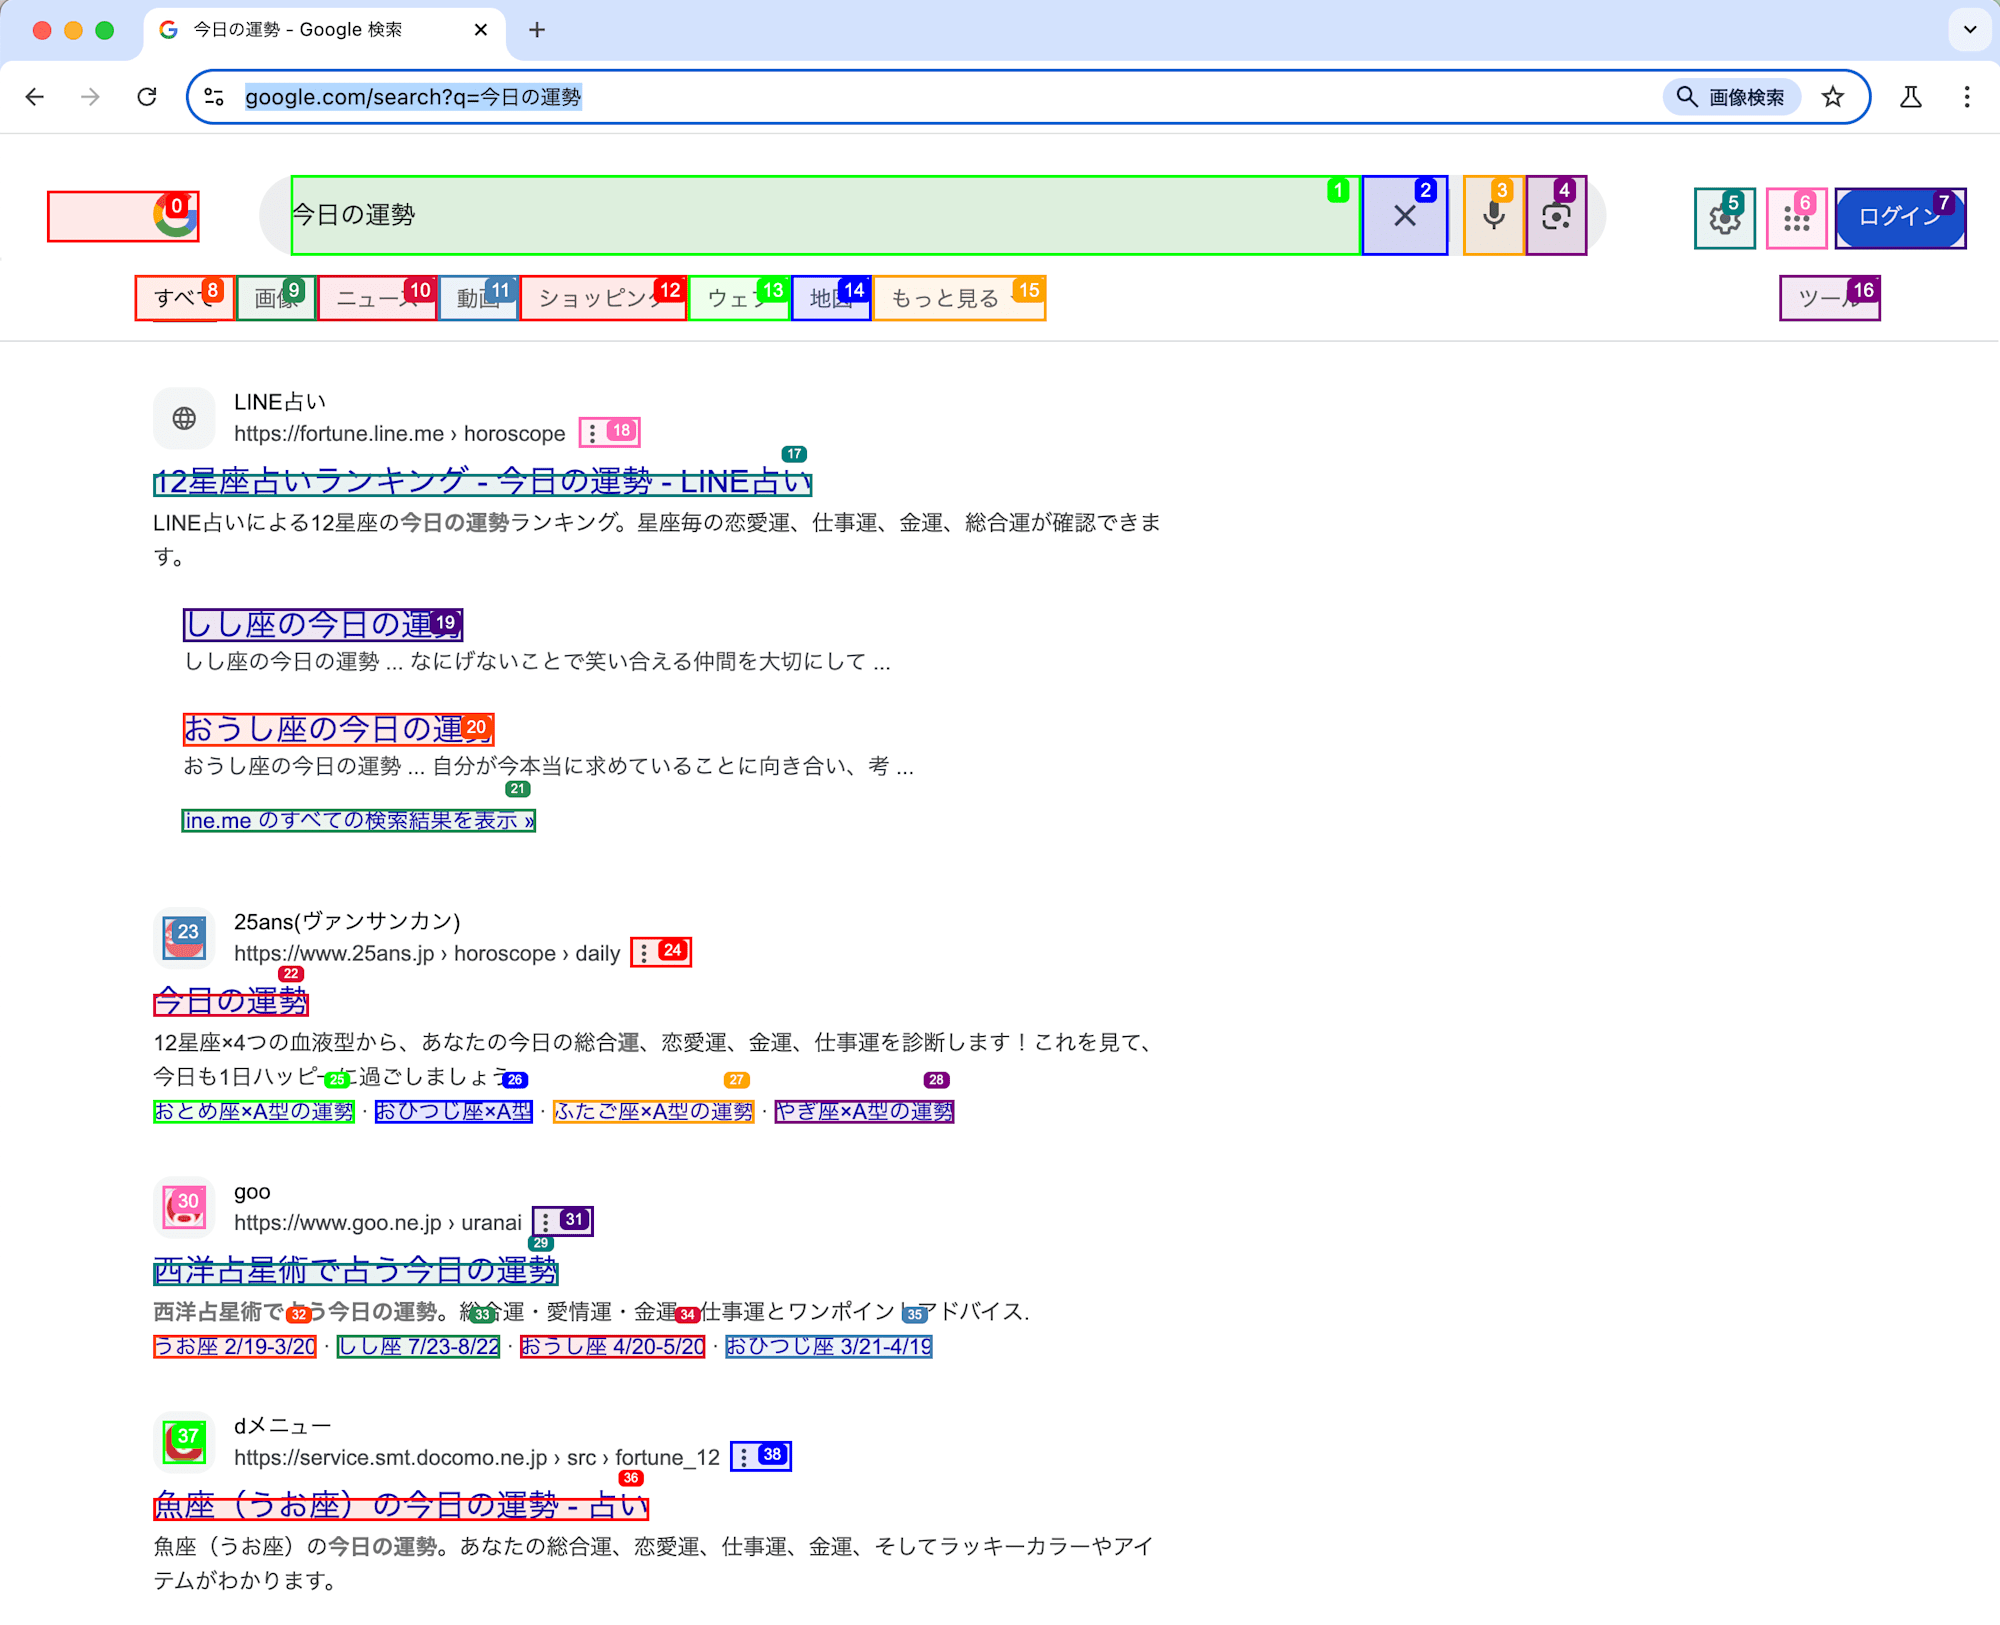The image size is (2000, 1625).
Task: Click the 画像検索 chip in address bar
Action: pos(1731,97)
